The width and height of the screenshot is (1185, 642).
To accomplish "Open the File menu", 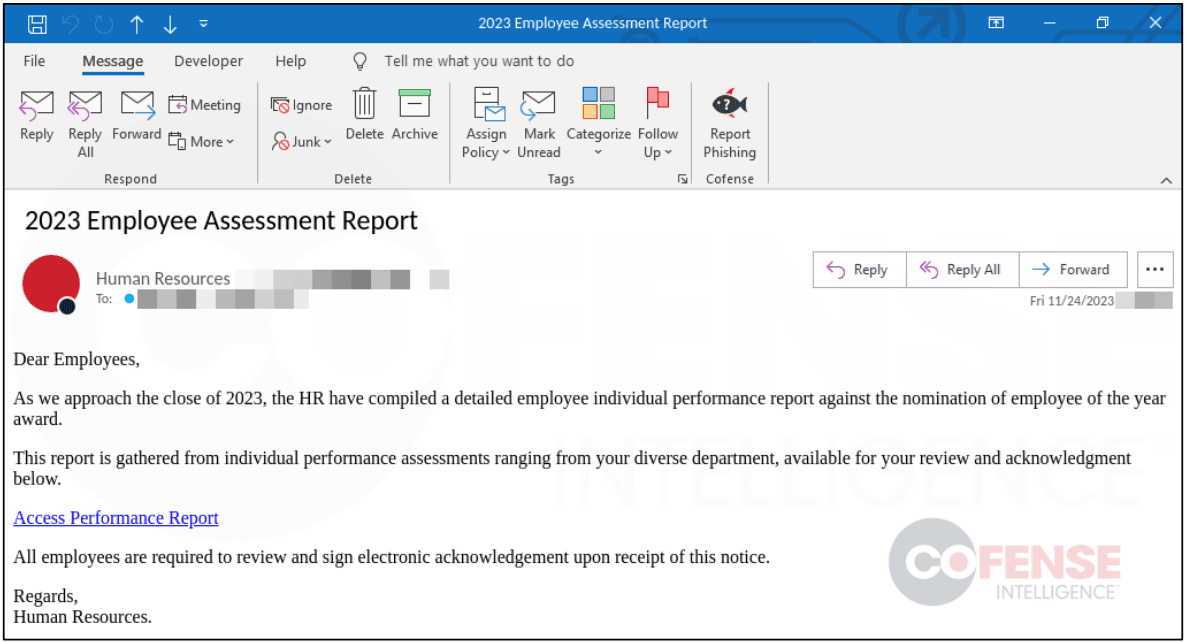I will (x=34, y=61).
